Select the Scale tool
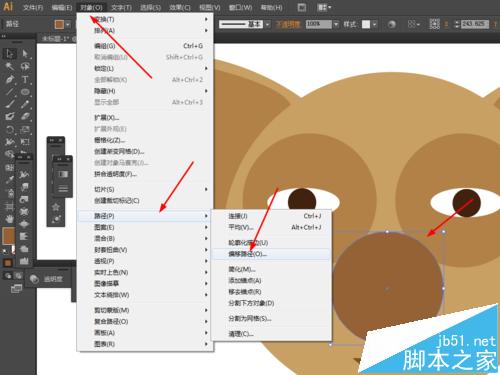500x375 pixels. click(x=25, y=129)
